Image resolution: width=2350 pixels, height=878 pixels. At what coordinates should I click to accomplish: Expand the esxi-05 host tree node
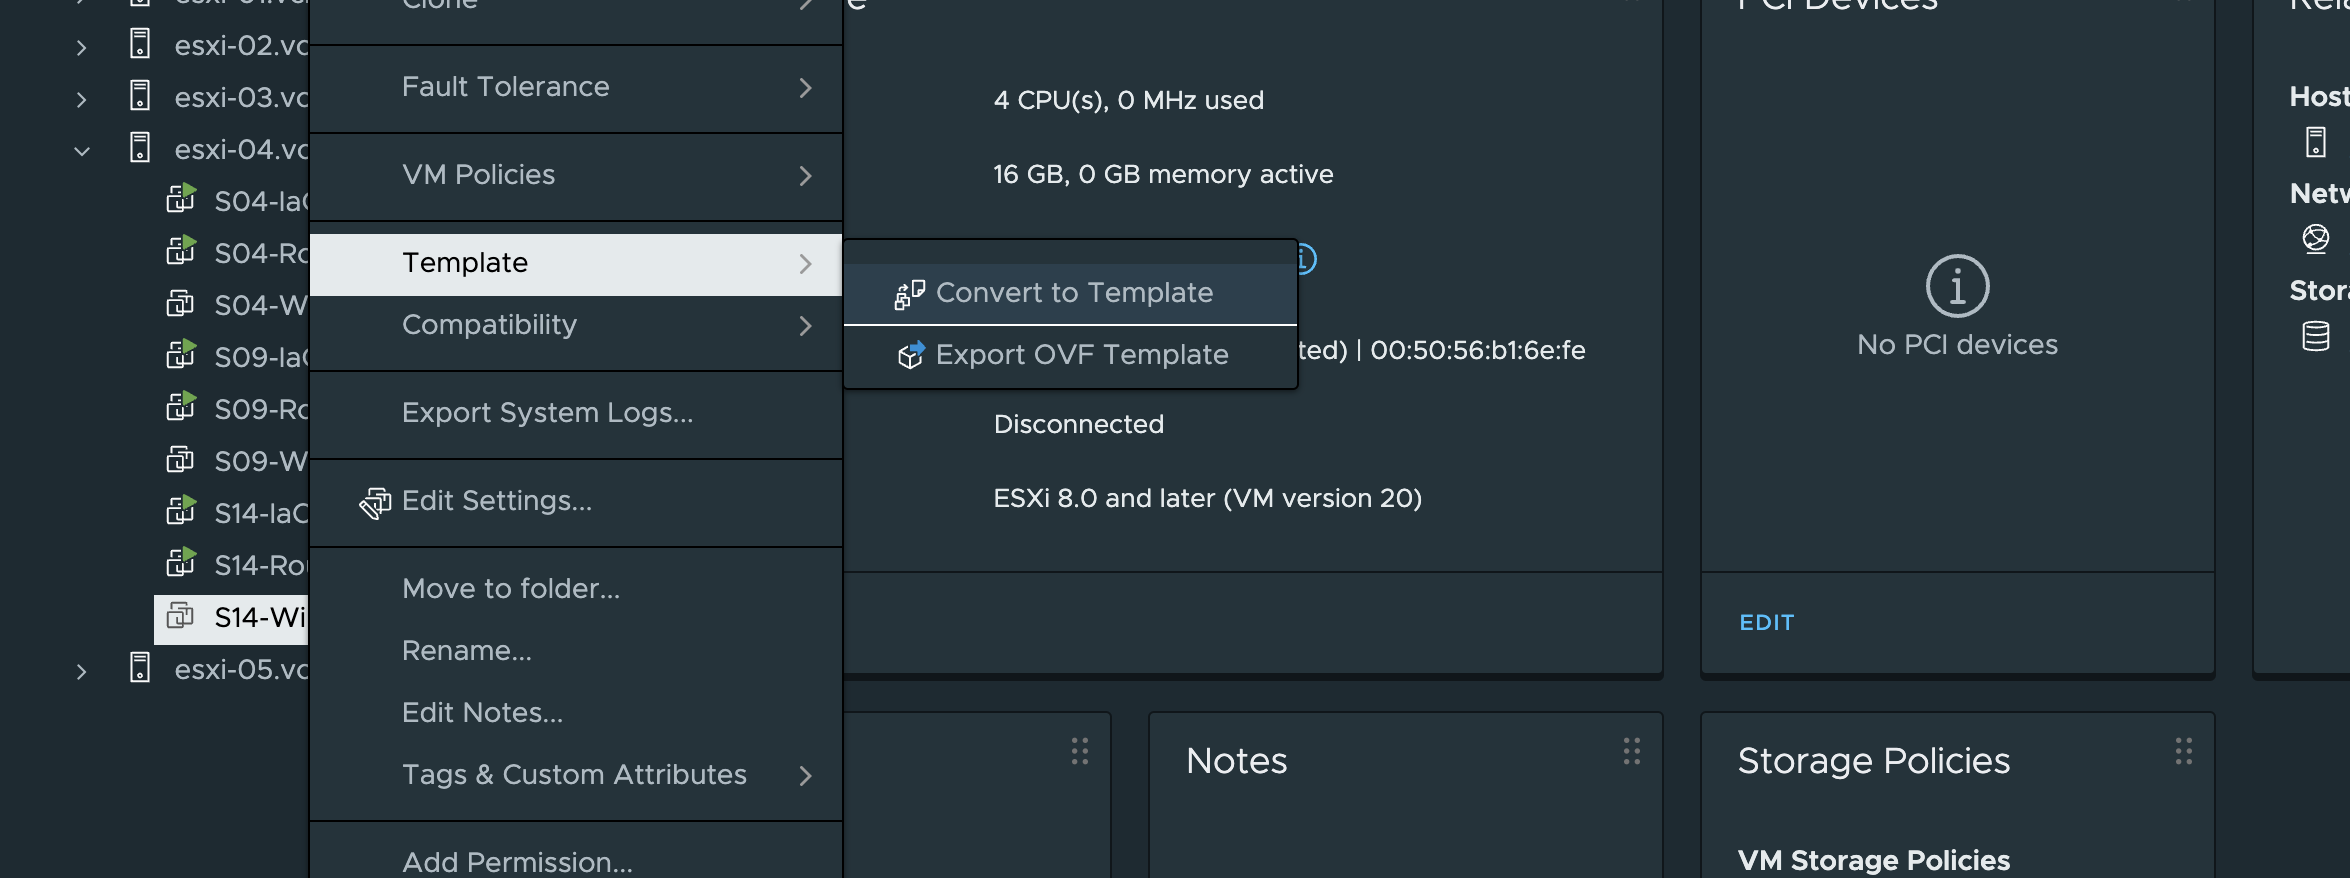[x=82, y=671]
